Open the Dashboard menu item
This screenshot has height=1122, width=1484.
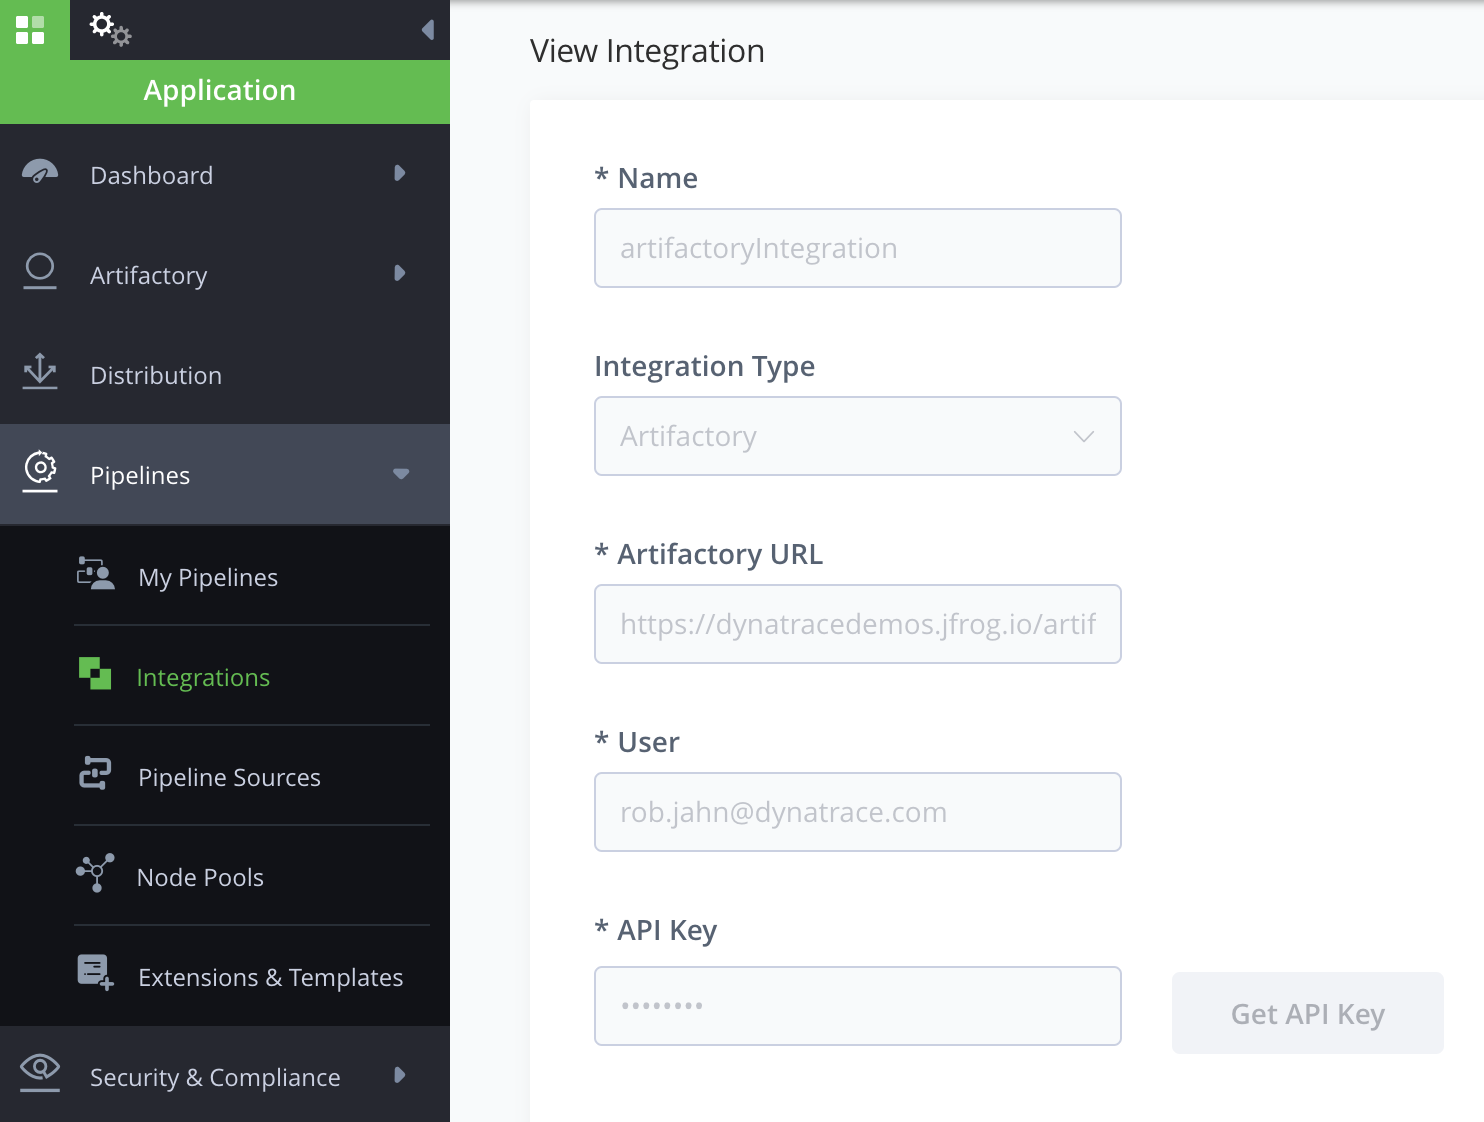coord(225,174)
